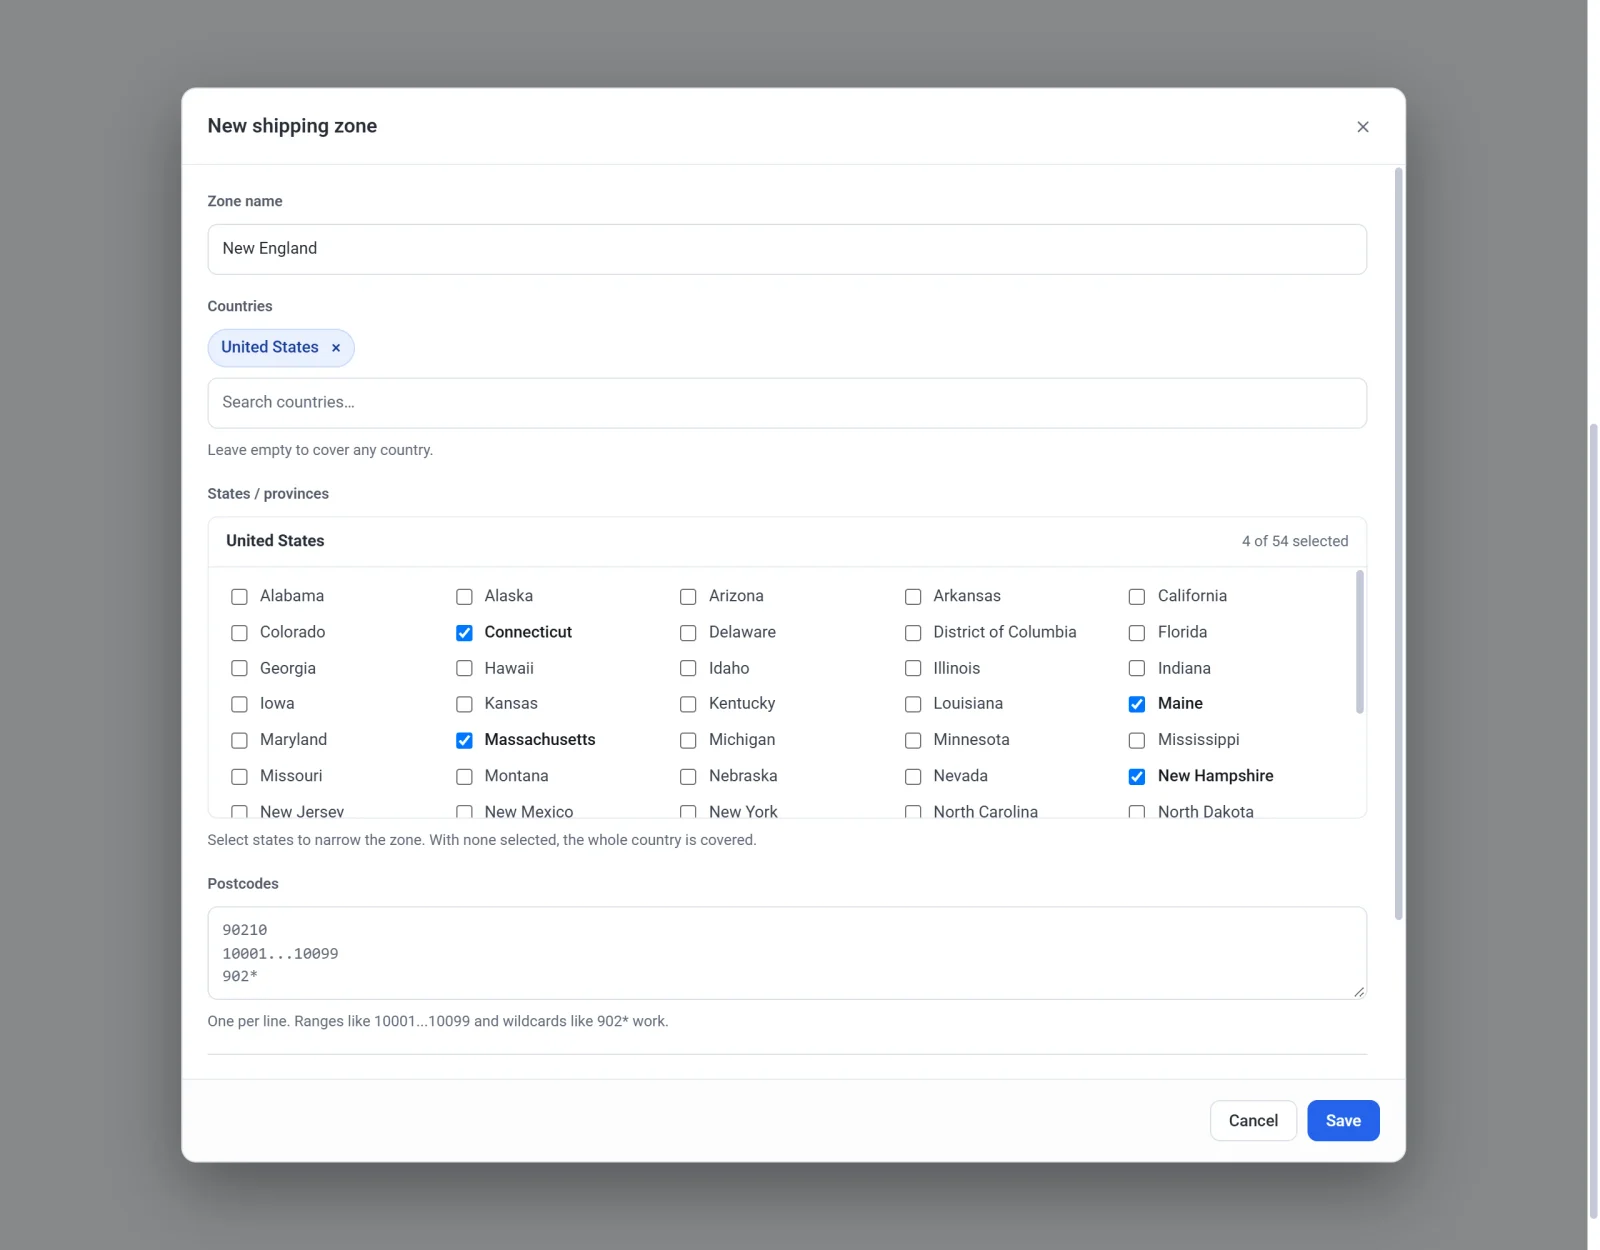This screenshot has width=1600, height=1250.
Task: Click the postcodes textarea resize handle
Action: point(1359,991)
